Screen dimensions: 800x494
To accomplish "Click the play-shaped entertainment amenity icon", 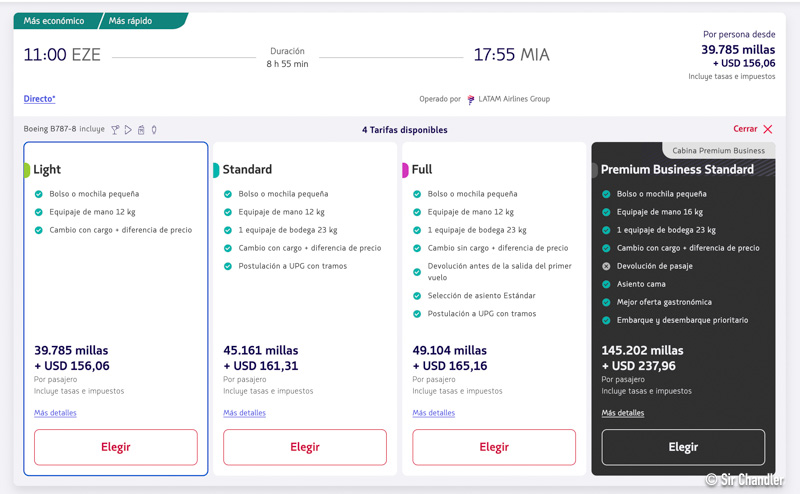I will 128,130.
